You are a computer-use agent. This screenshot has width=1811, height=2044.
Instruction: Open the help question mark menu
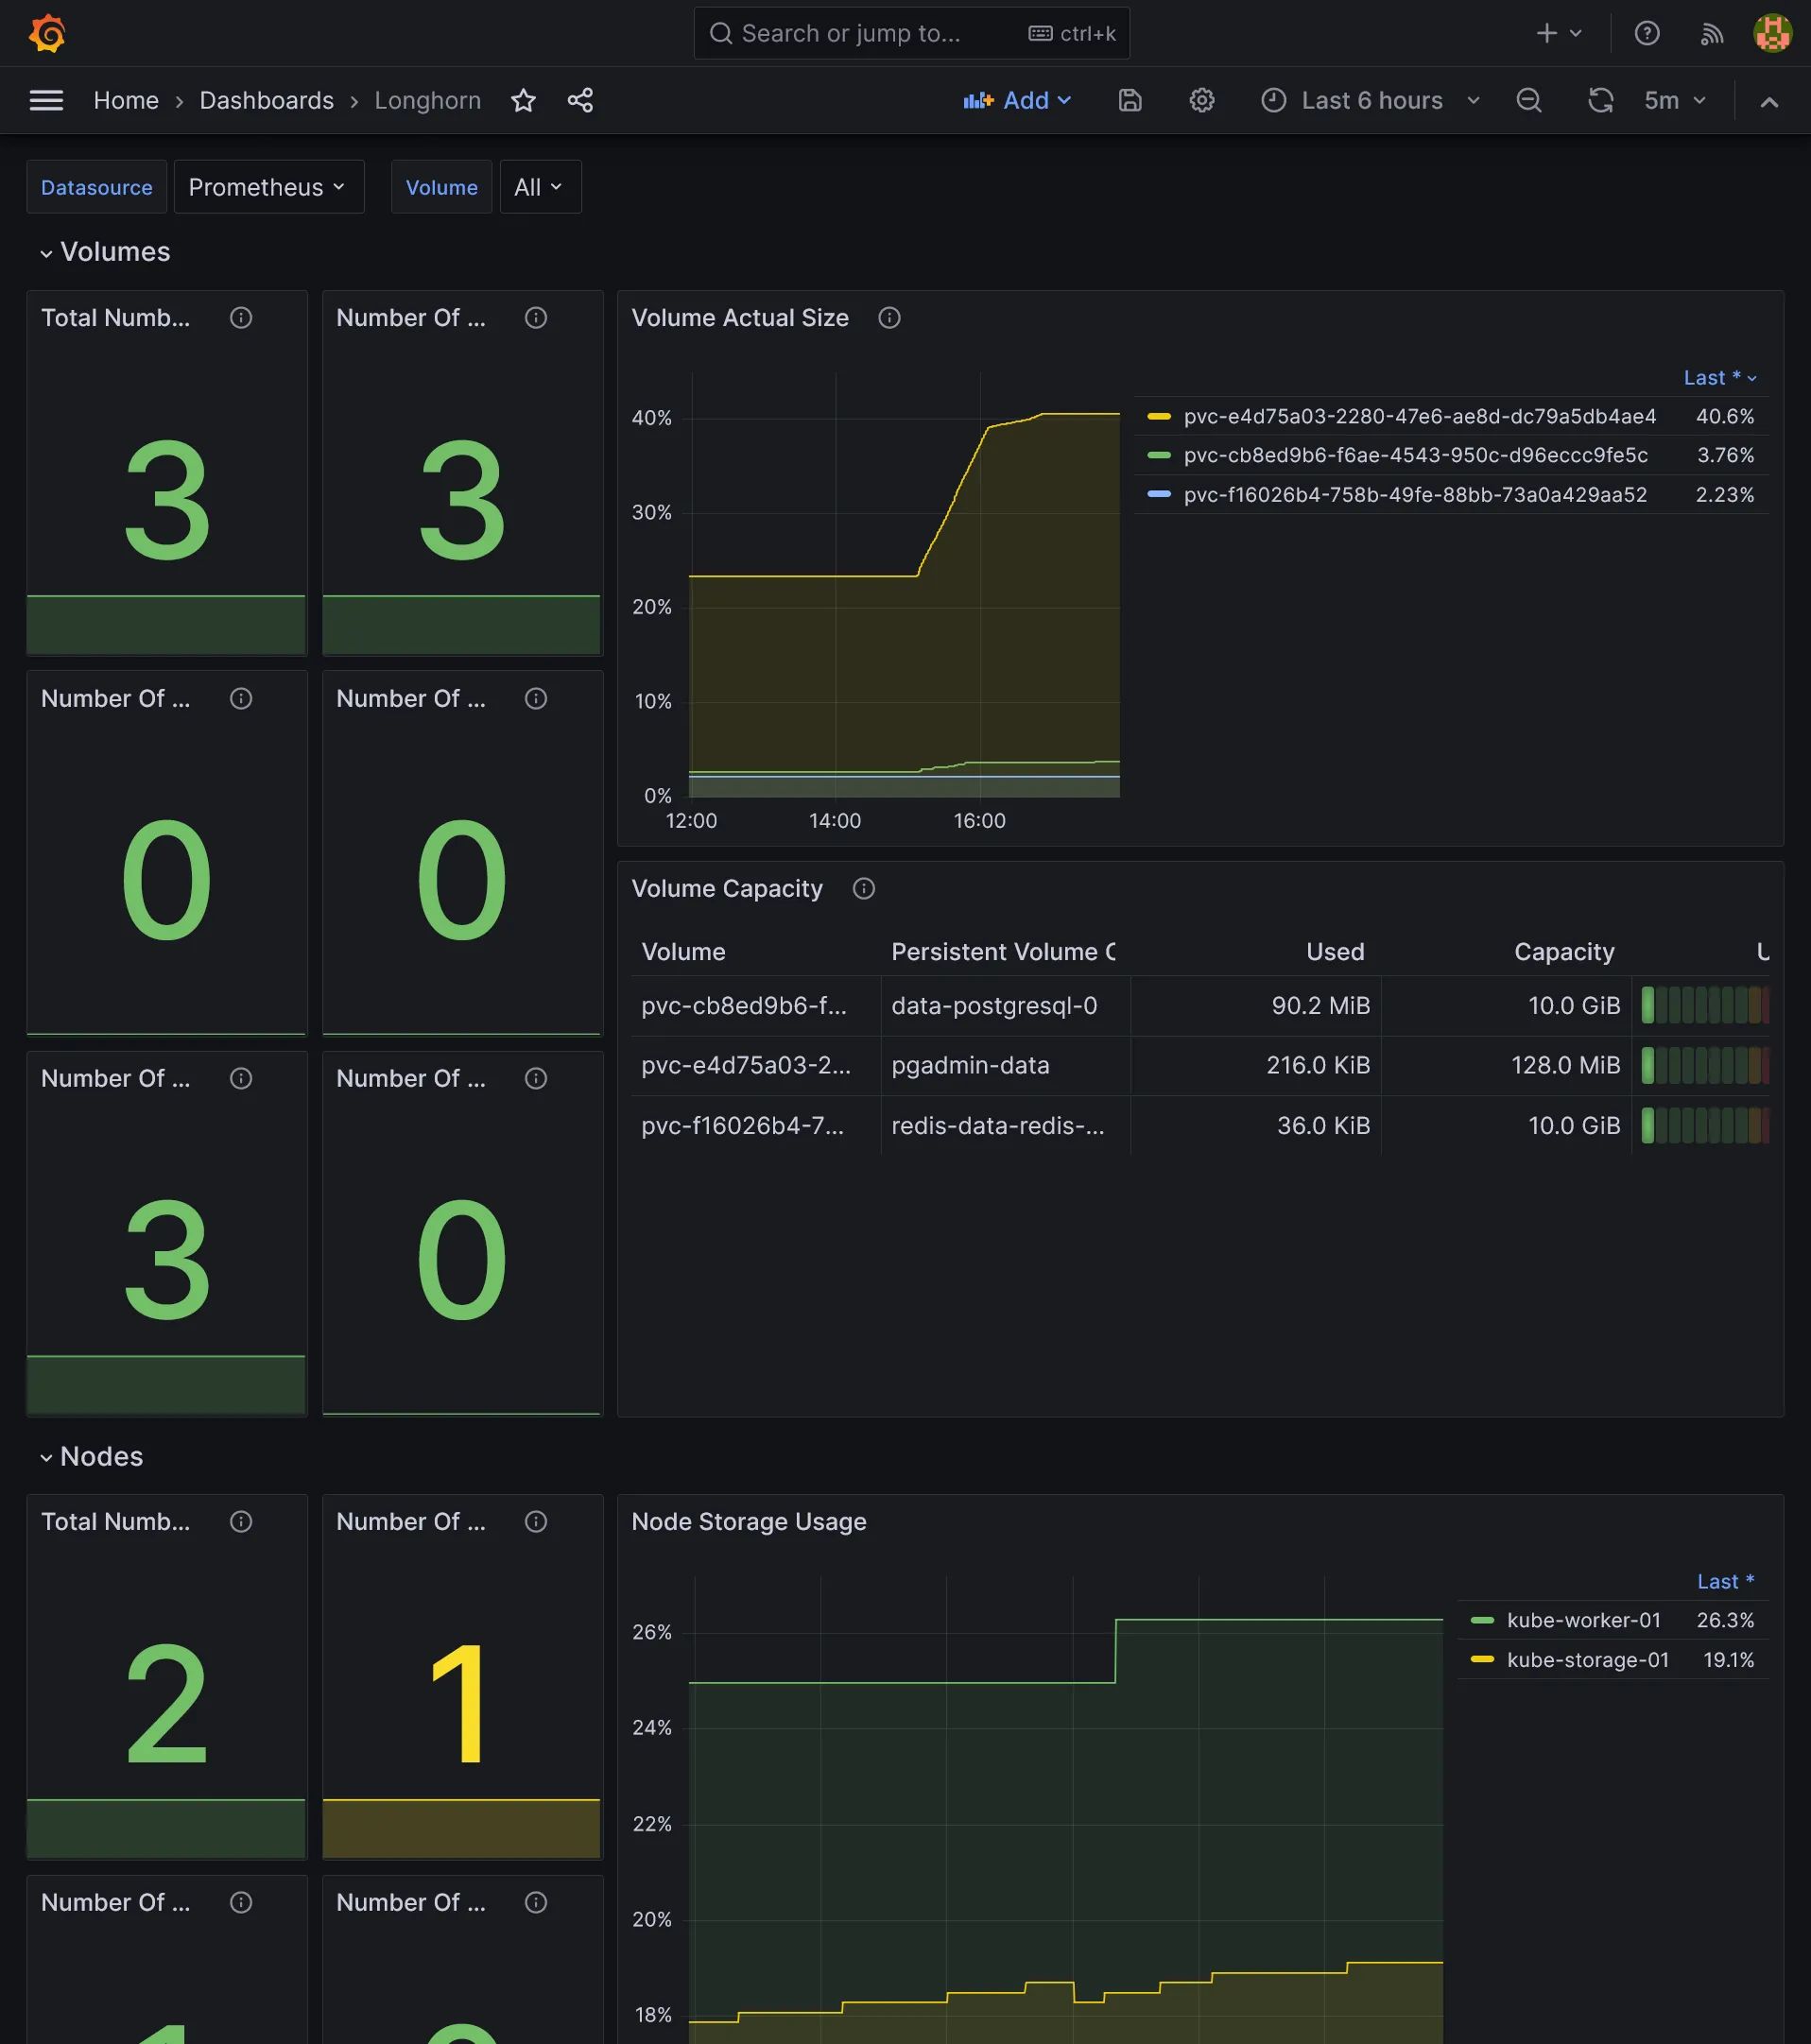click(x=1646, y=33)
